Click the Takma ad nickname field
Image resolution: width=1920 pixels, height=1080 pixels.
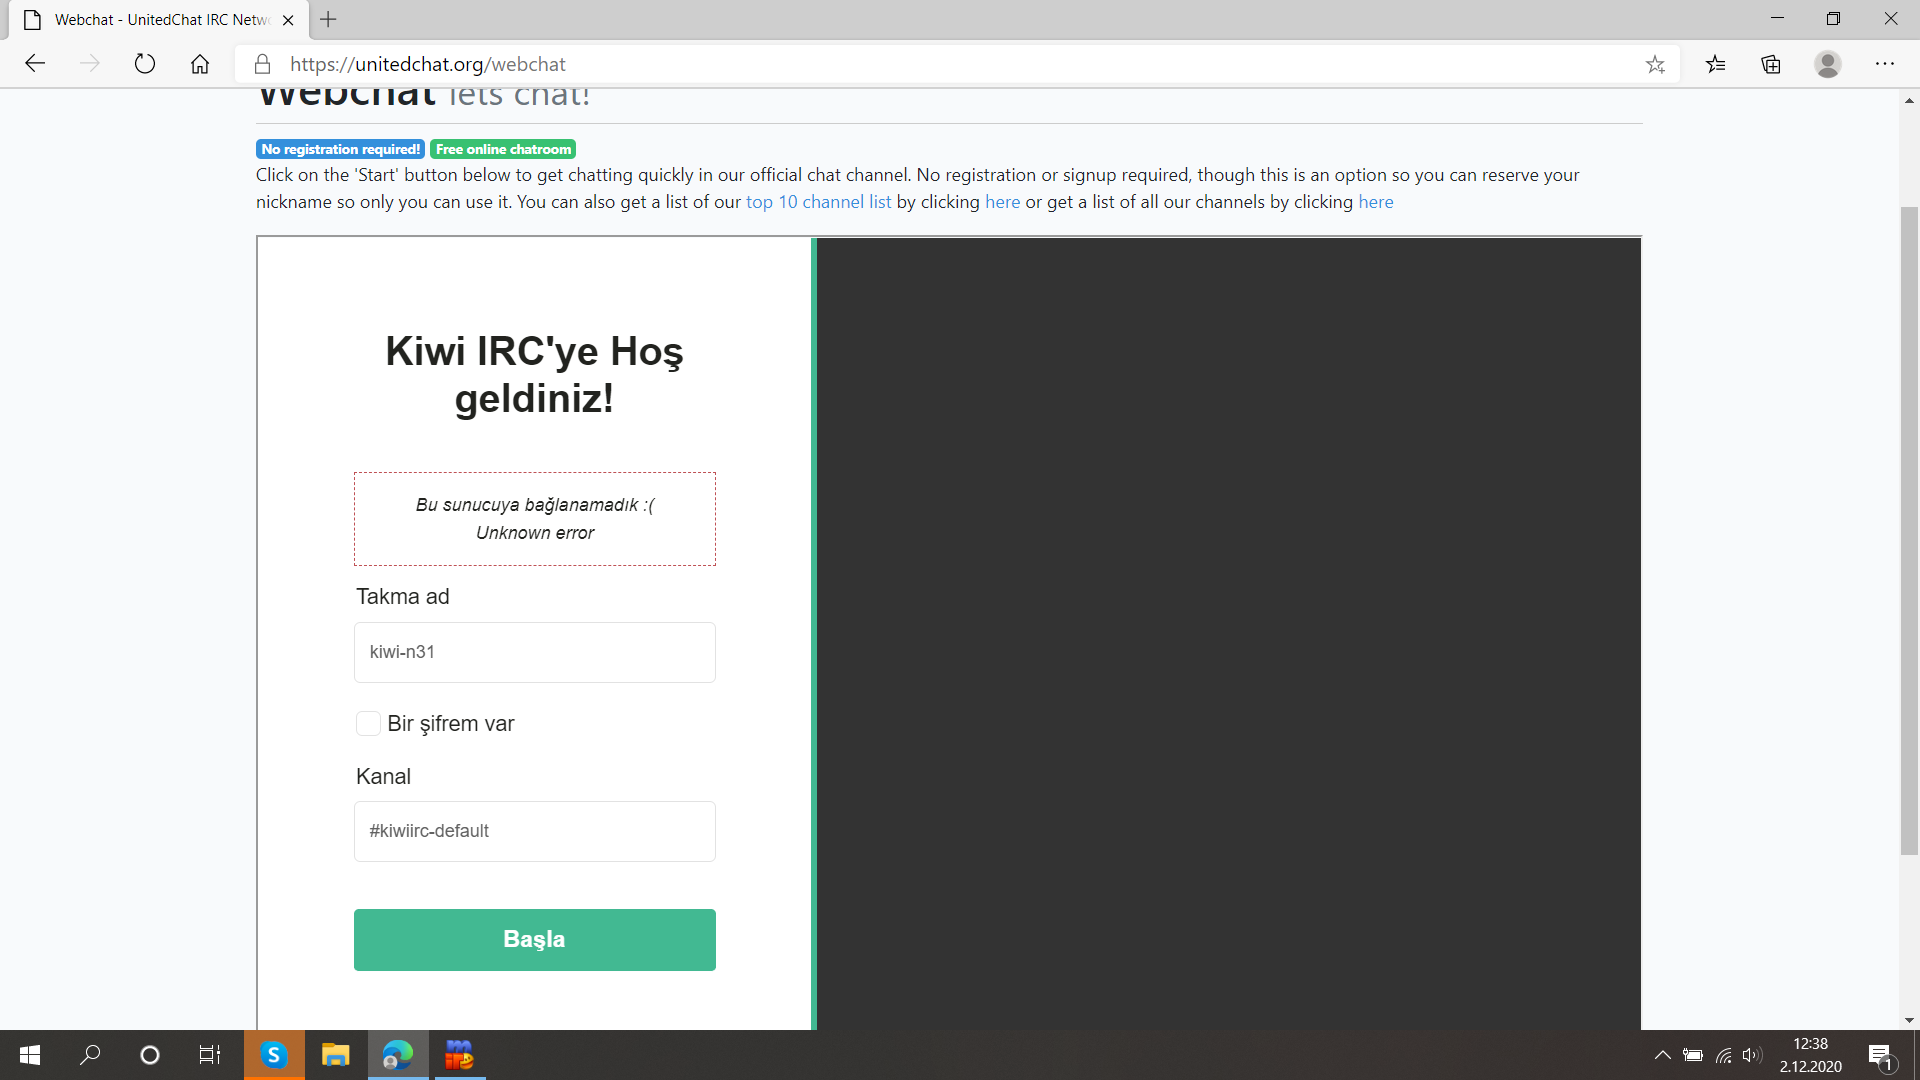pyautogui.click(x=535, y=652)
